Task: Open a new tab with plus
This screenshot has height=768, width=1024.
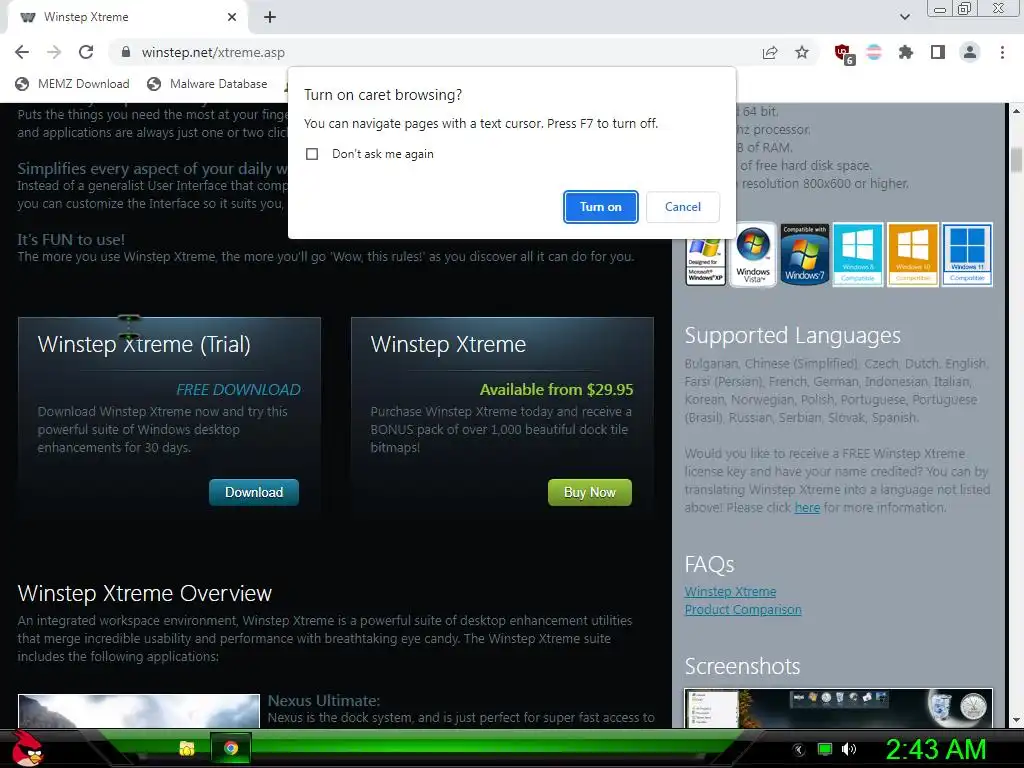Action: [x=270, y=17]
